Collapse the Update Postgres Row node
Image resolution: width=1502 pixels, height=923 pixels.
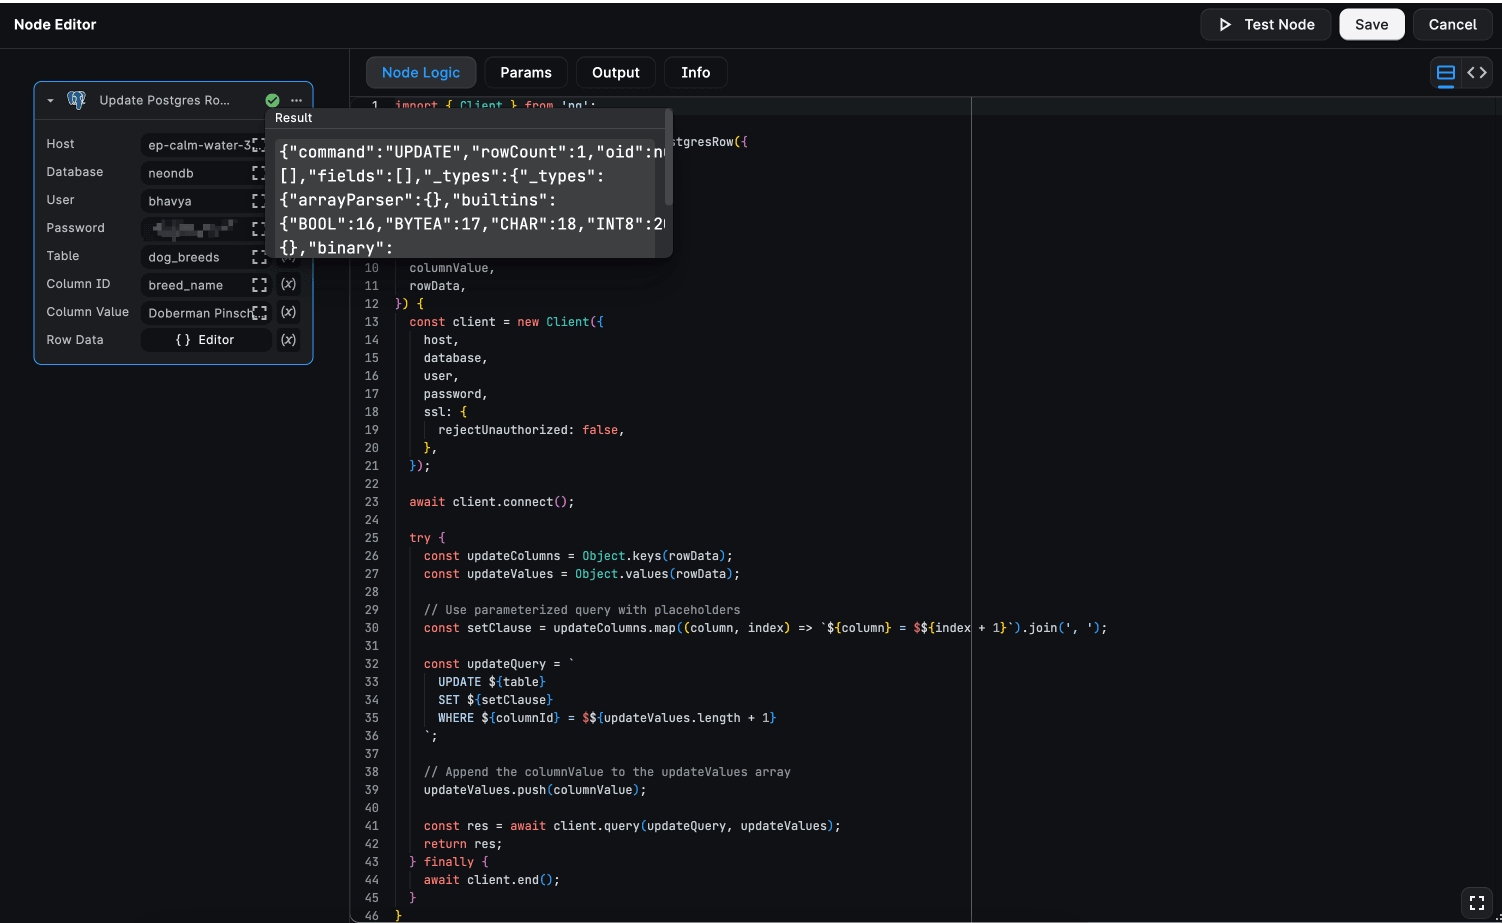(50, 100)
